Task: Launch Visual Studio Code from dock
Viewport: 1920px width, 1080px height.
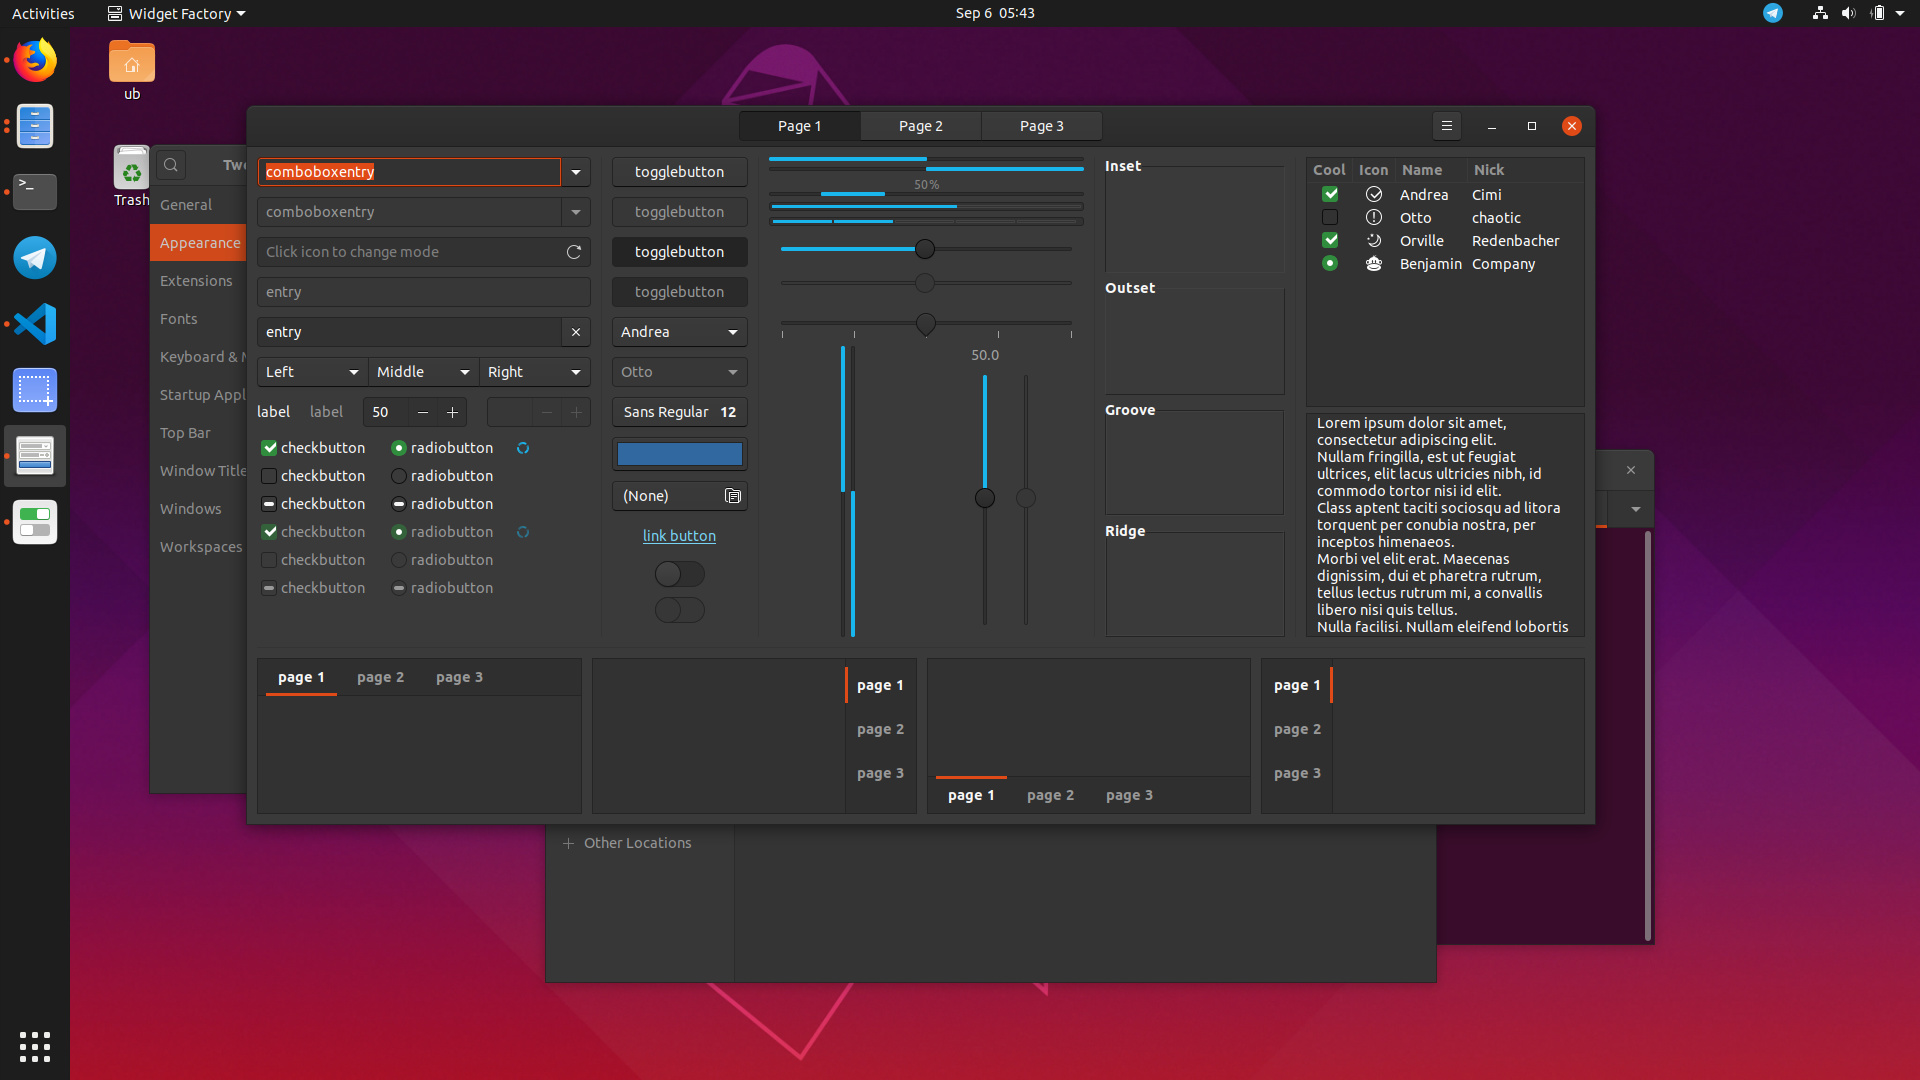Action: tap(35, 324)
